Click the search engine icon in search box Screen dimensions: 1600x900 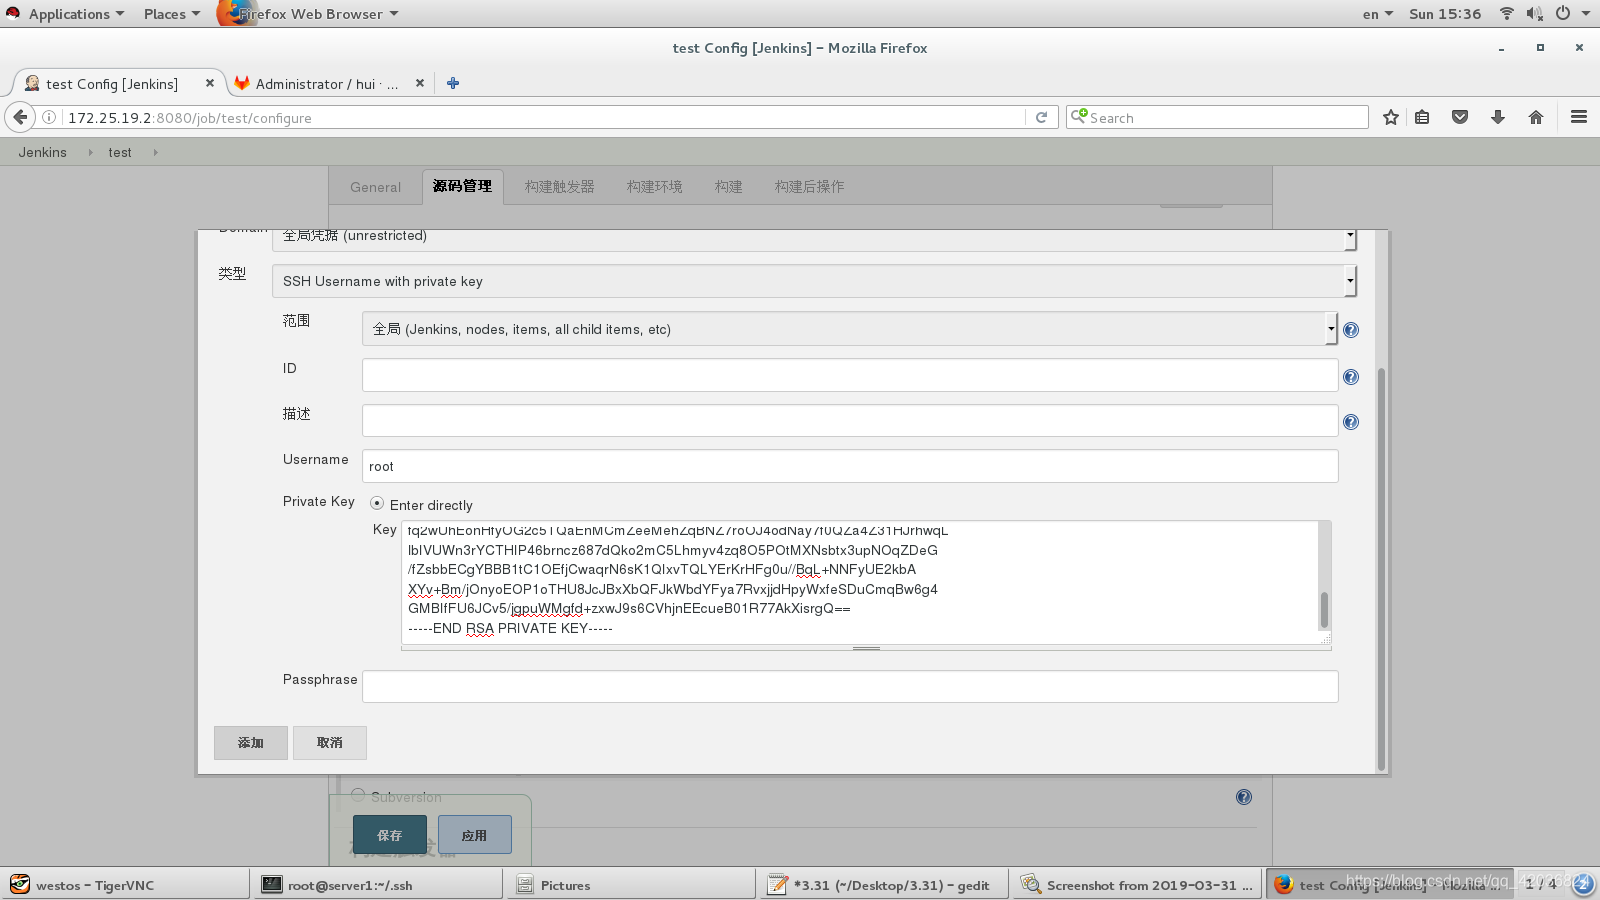pyautogui.click(x=1079, y=116)
